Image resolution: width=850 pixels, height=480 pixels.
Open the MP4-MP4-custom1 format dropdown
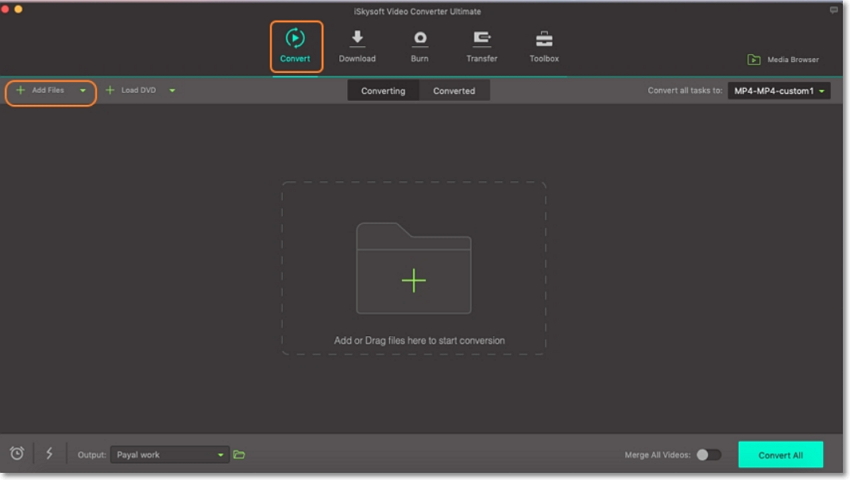tap(778, 91)
